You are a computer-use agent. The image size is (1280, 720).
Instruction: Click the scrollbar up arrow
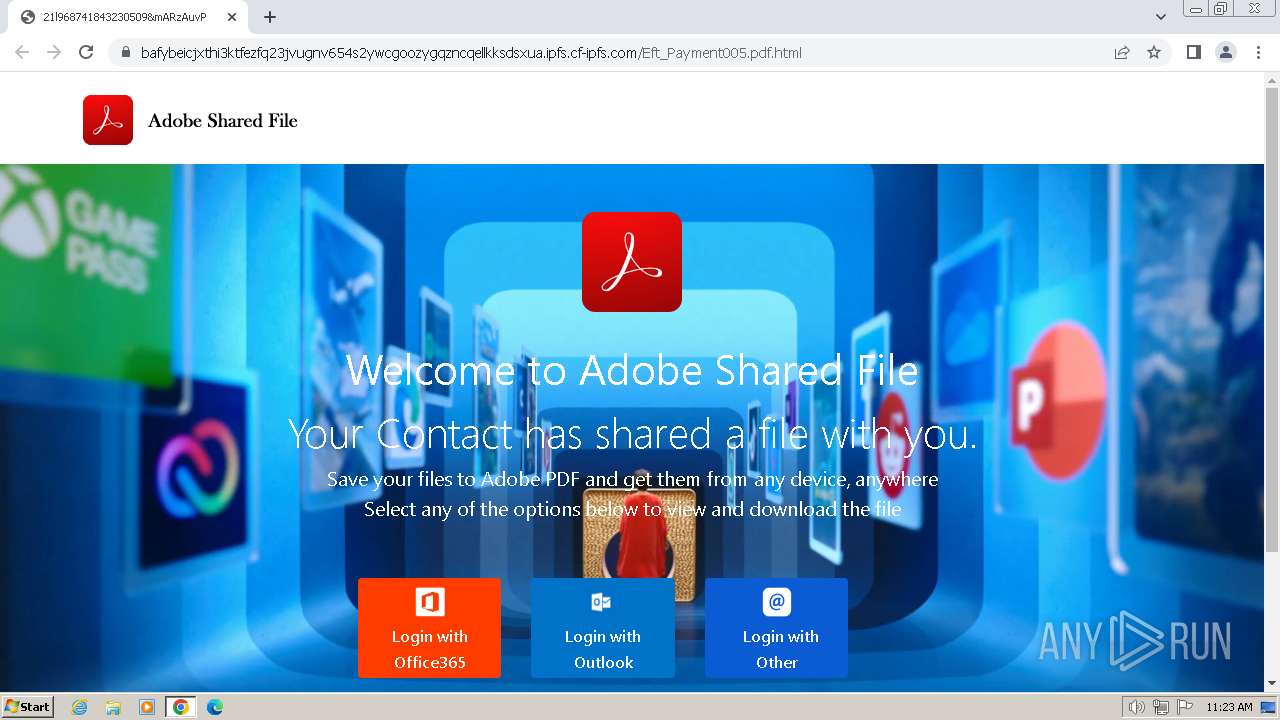[1272, 80]
